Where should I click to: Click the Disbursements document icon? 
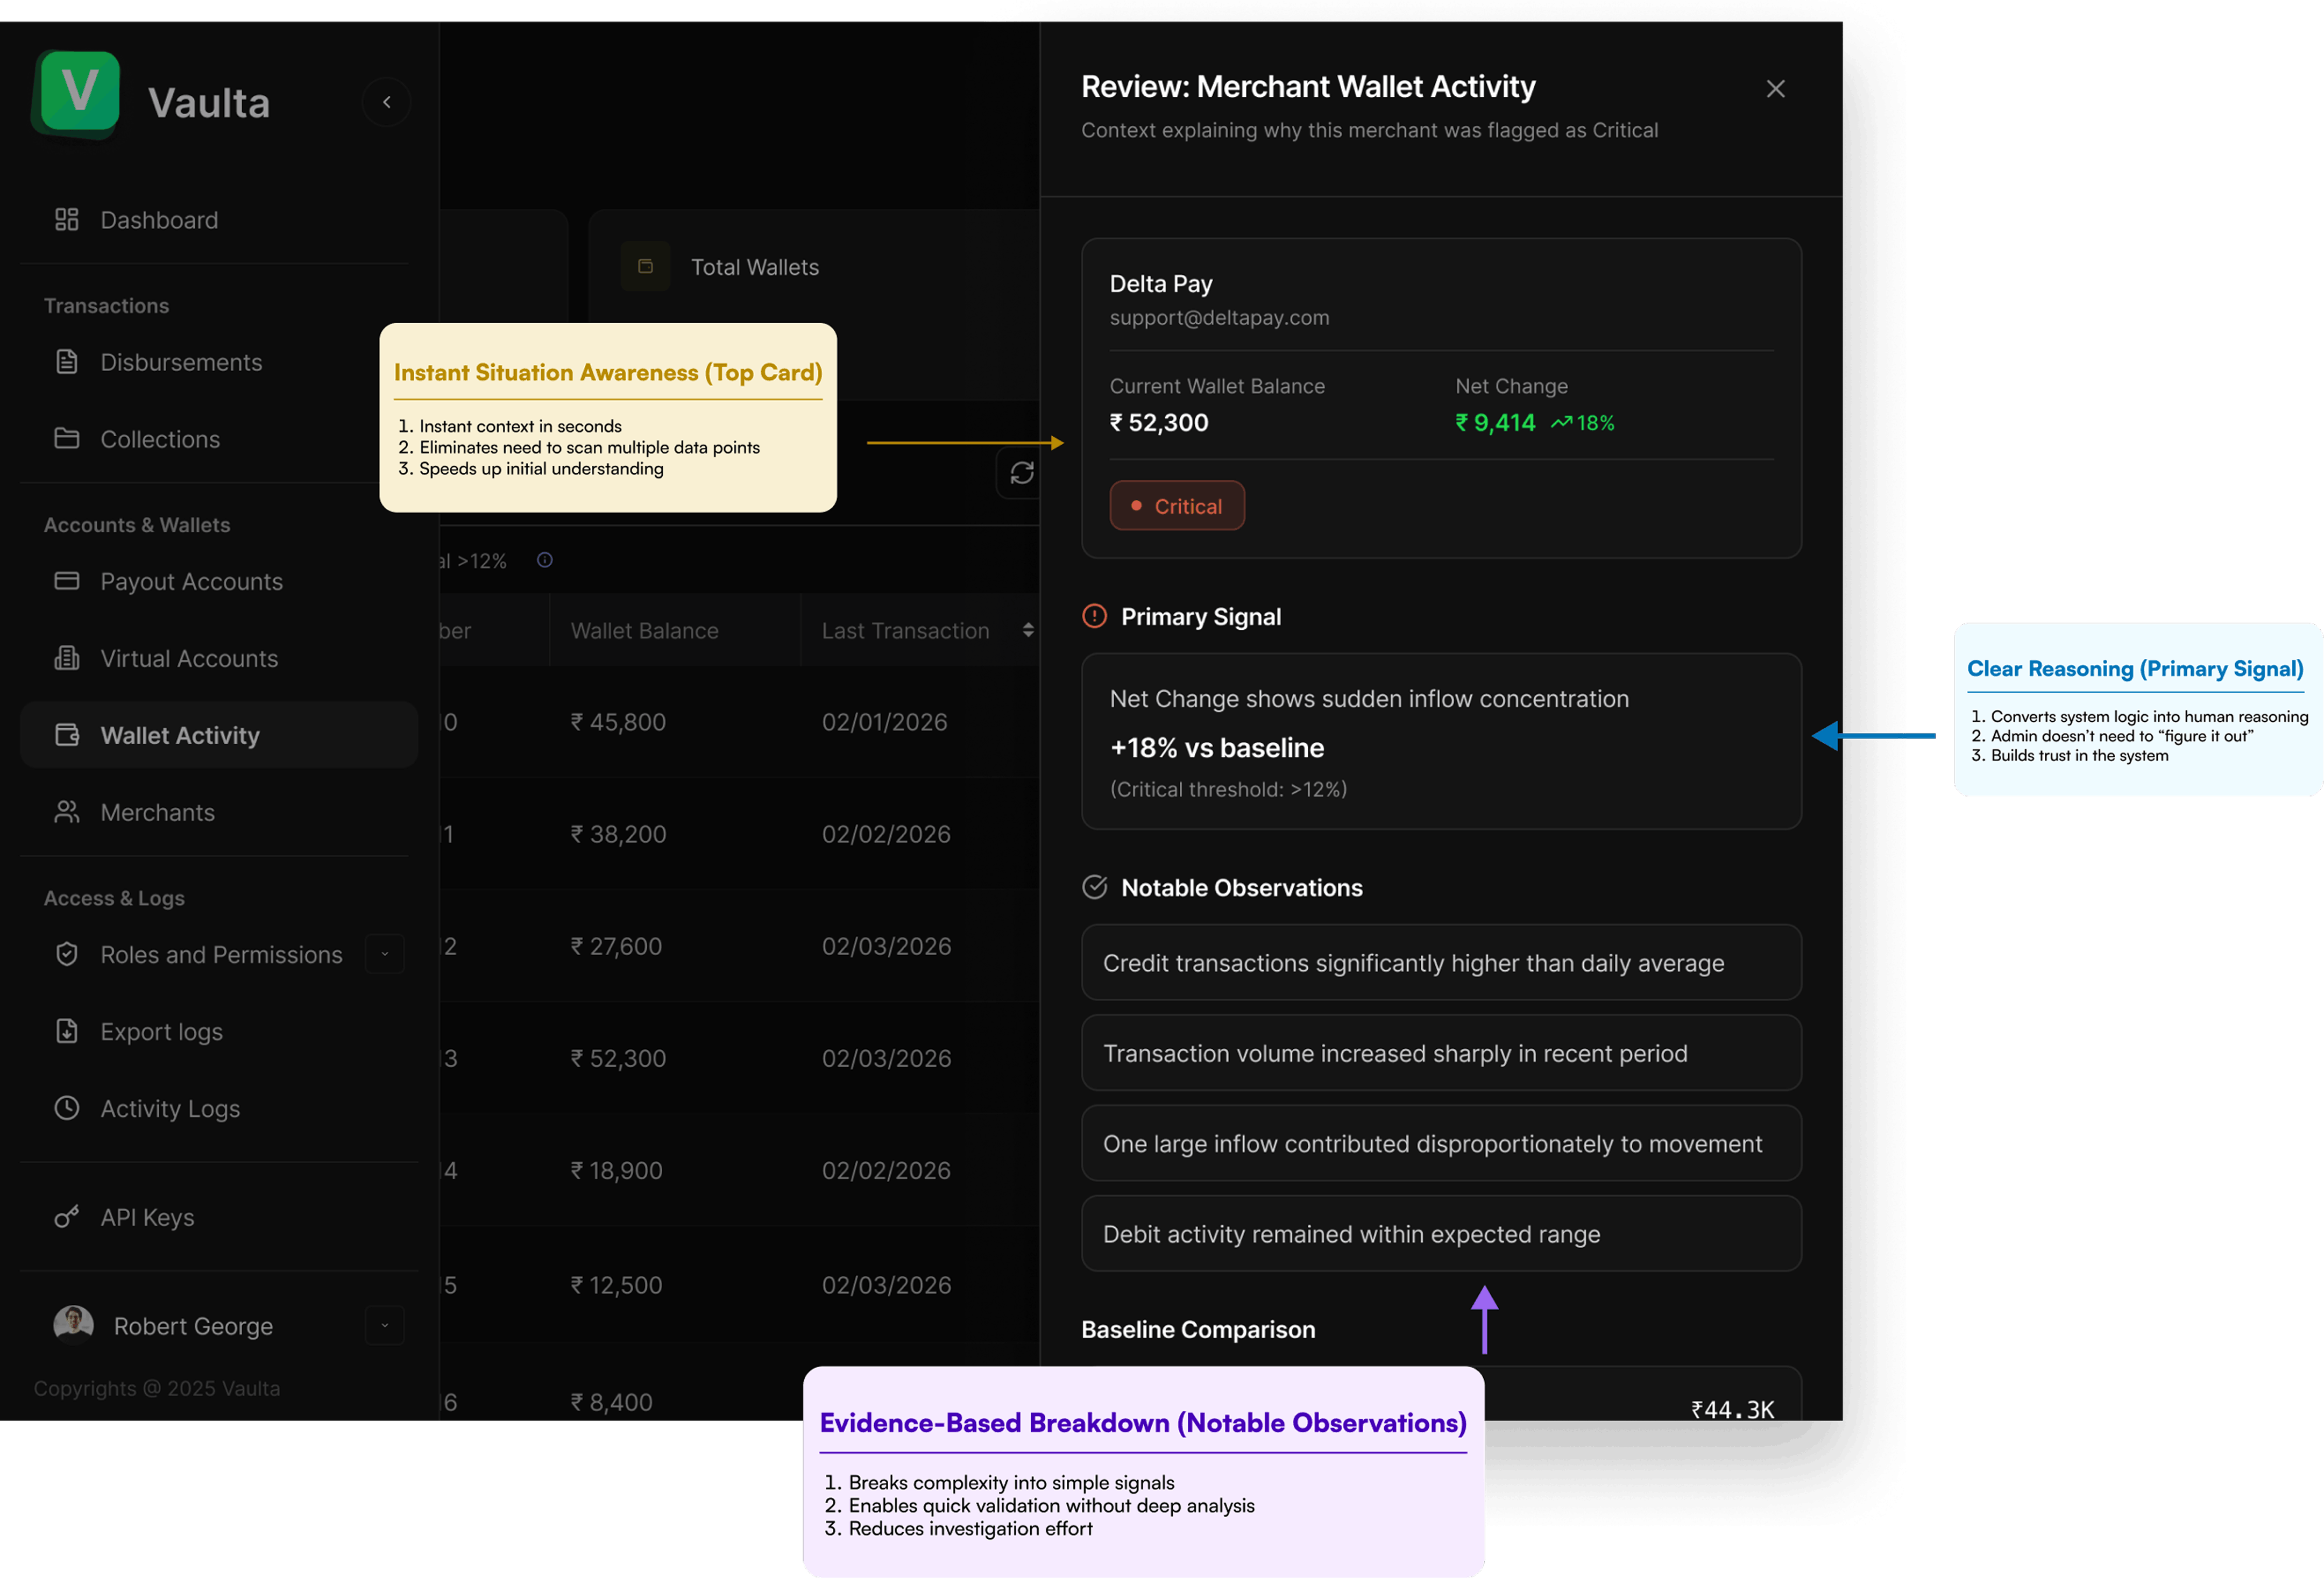[67, 362]
